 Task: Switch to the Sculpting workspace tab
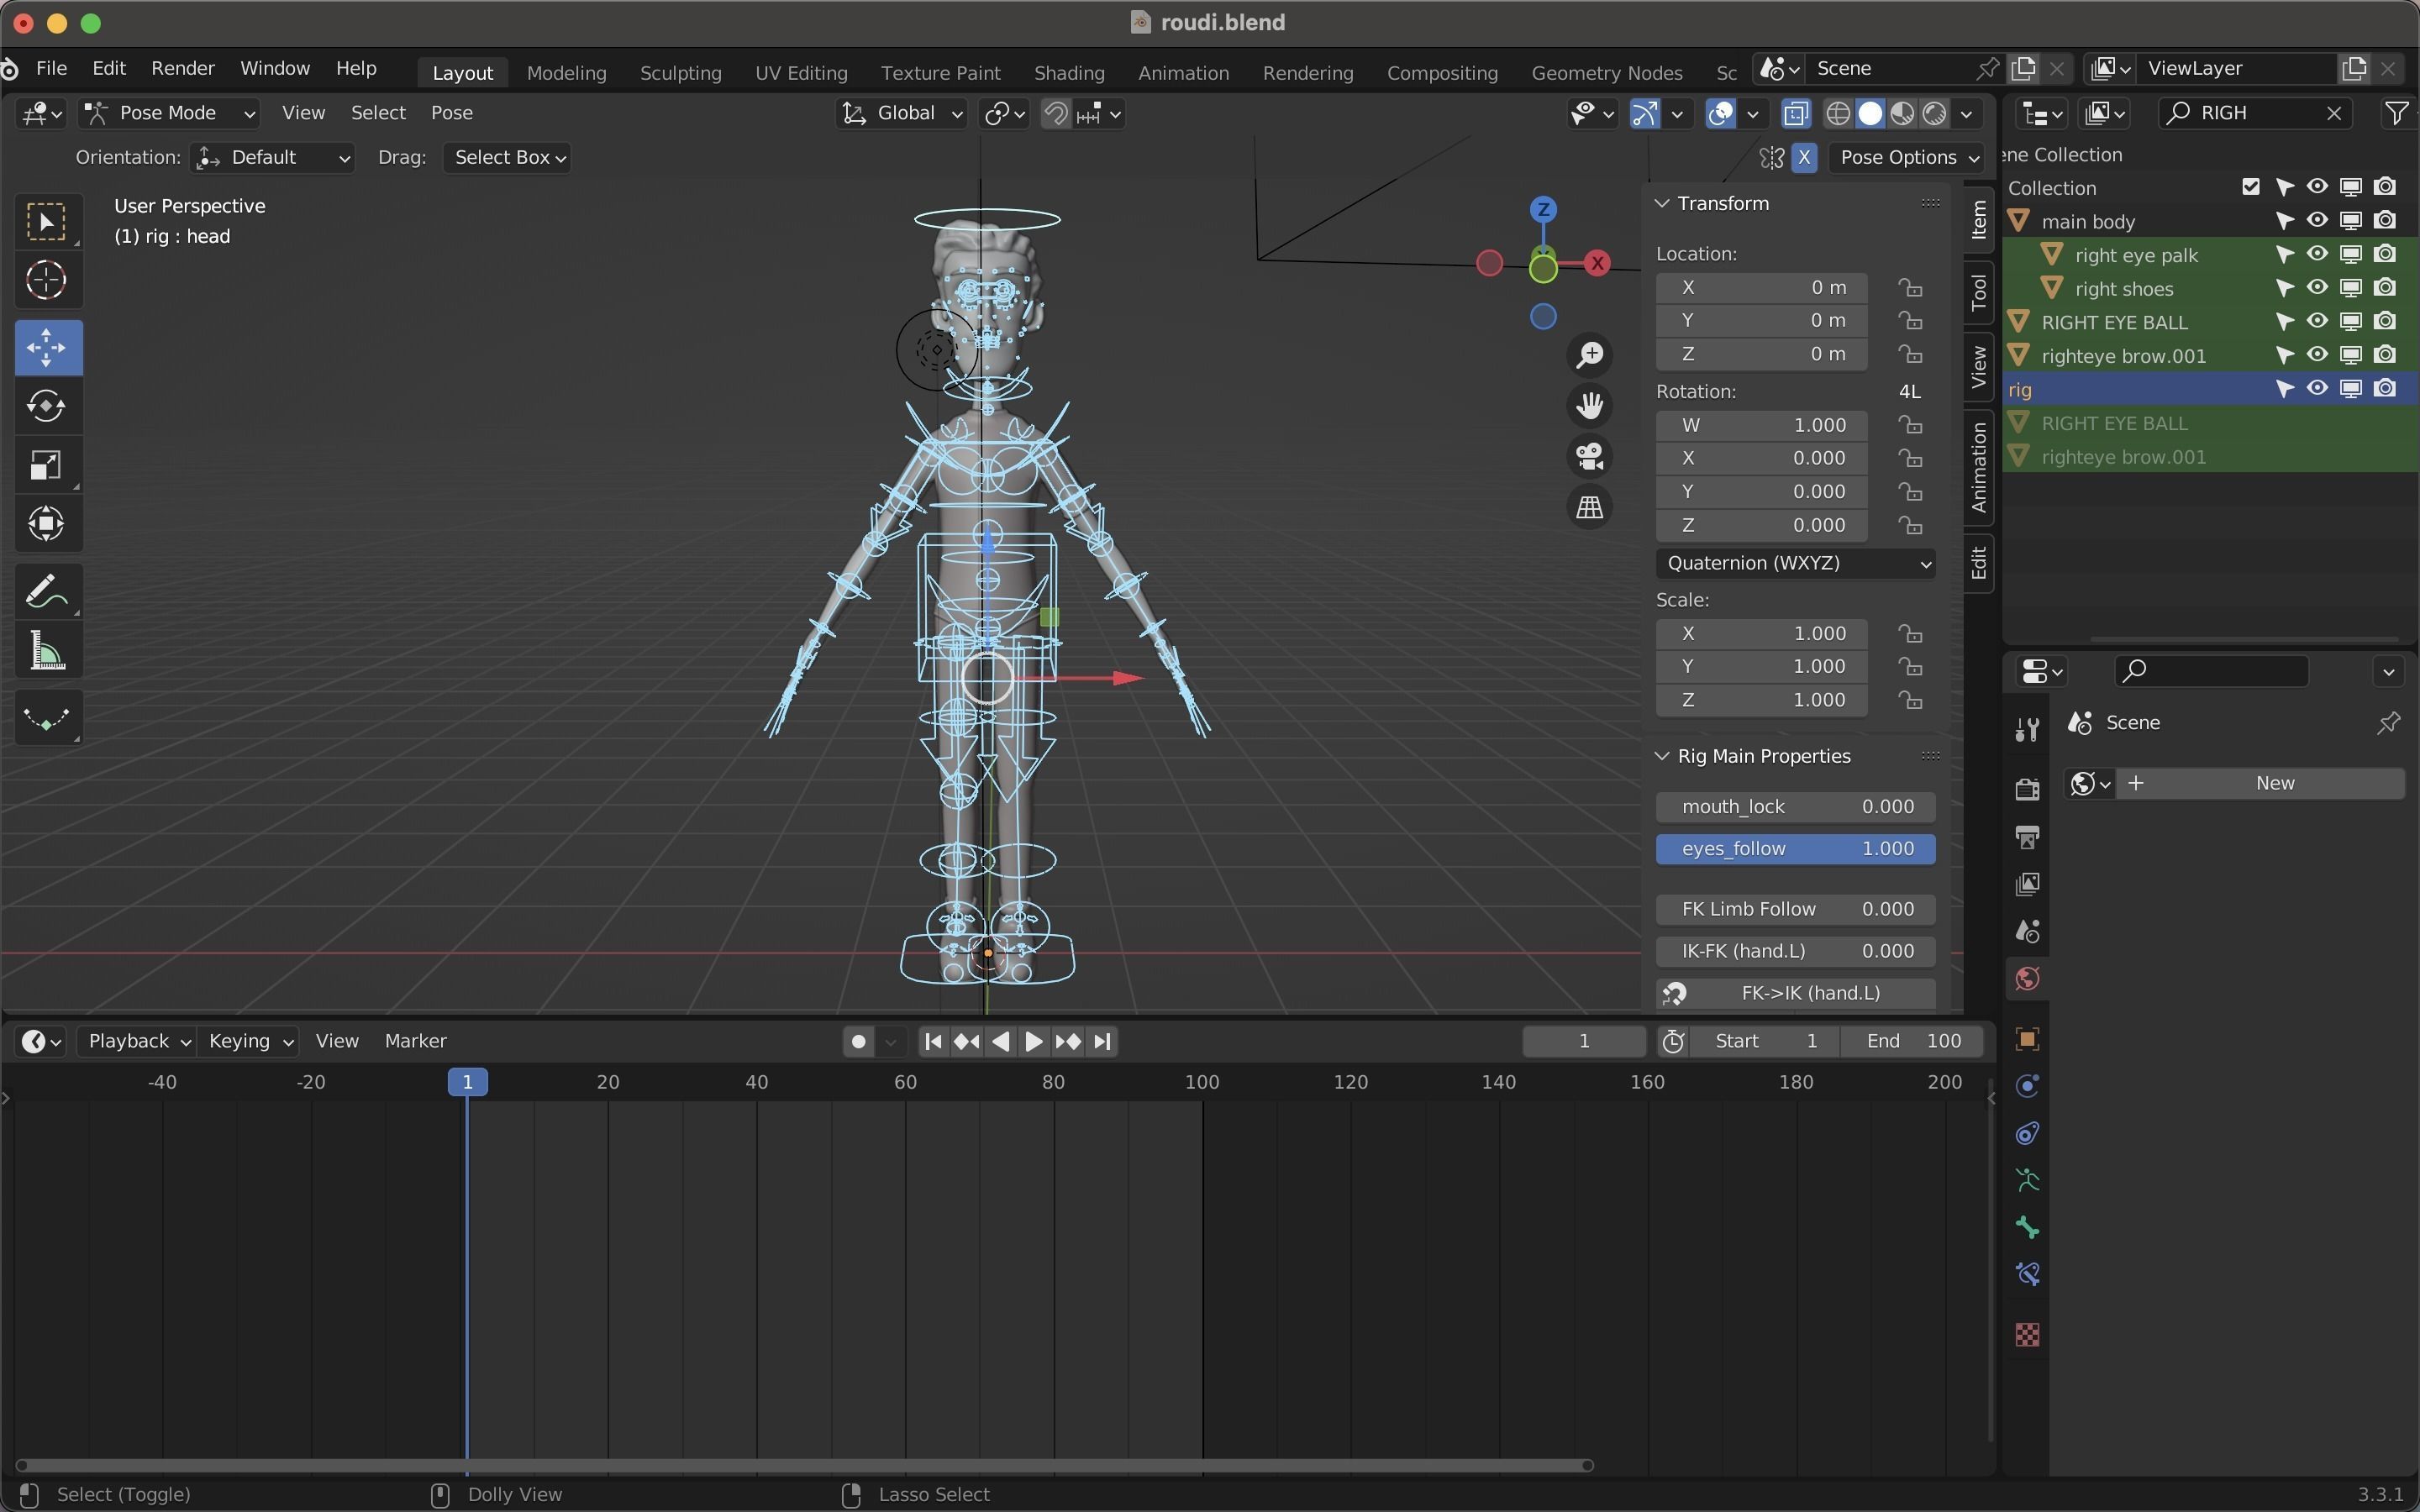pos(680,73)
